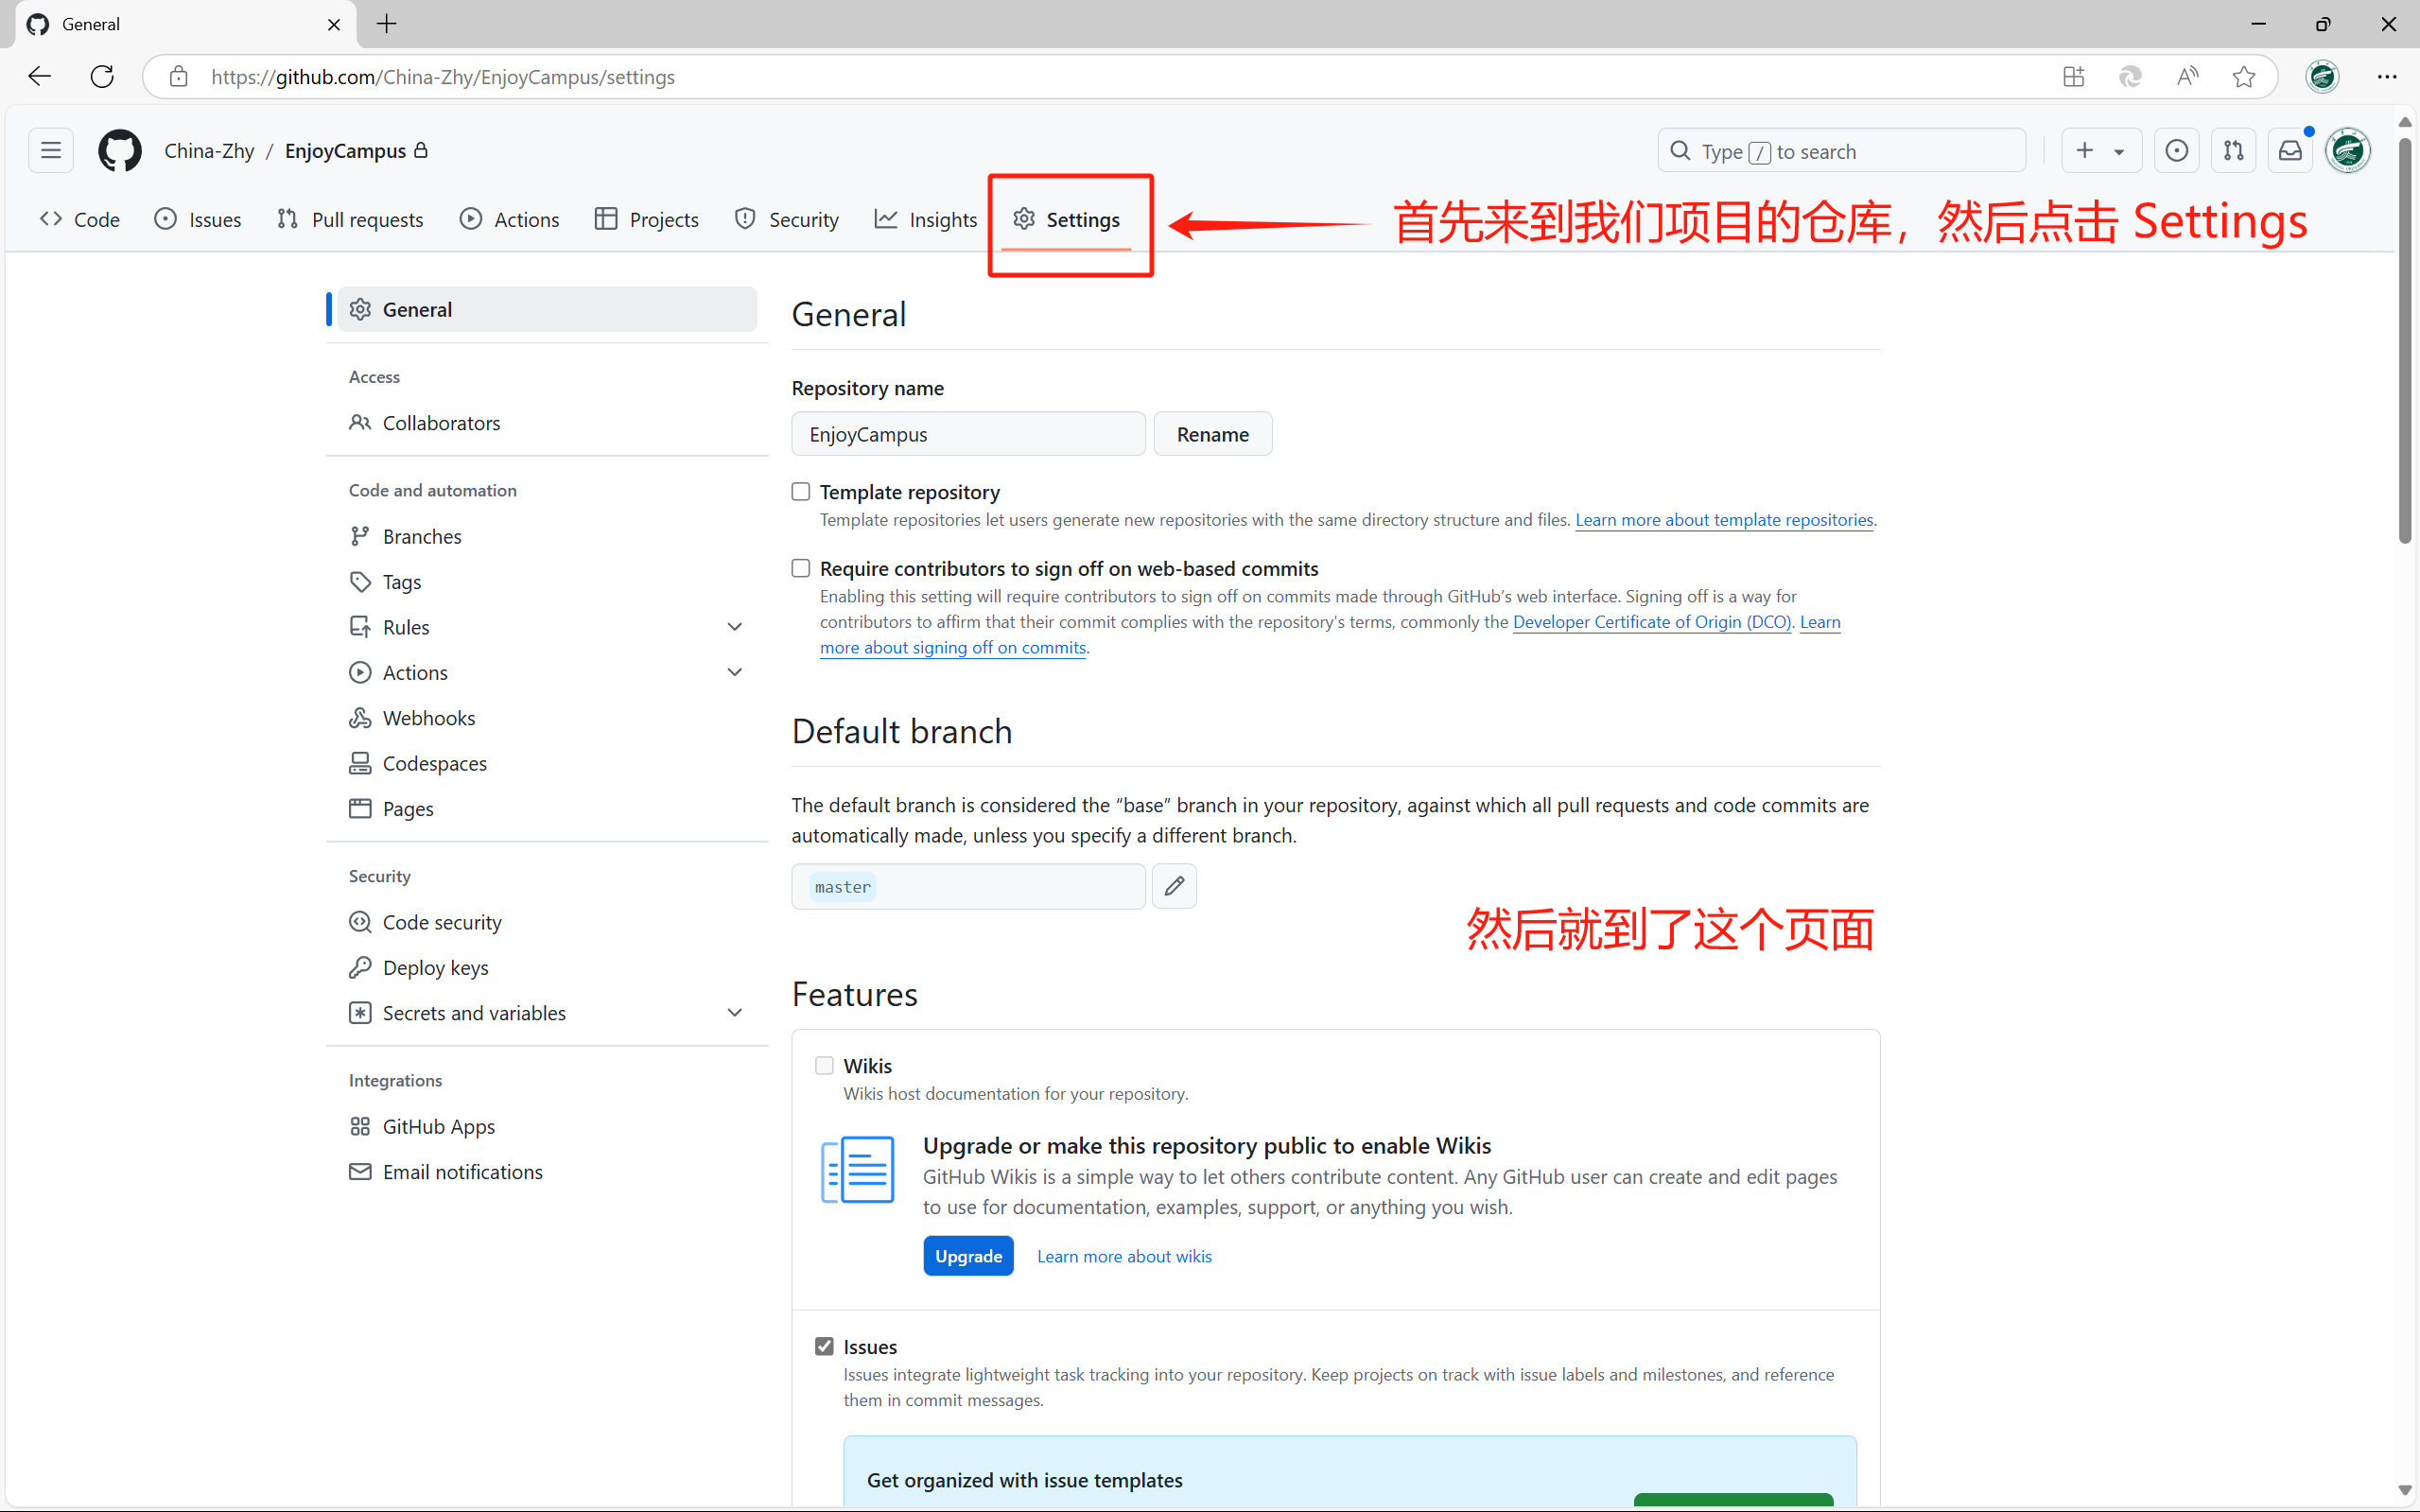Open the pull requests icon in header
2420x1512 pixels.
click(x=2233, y=151)
